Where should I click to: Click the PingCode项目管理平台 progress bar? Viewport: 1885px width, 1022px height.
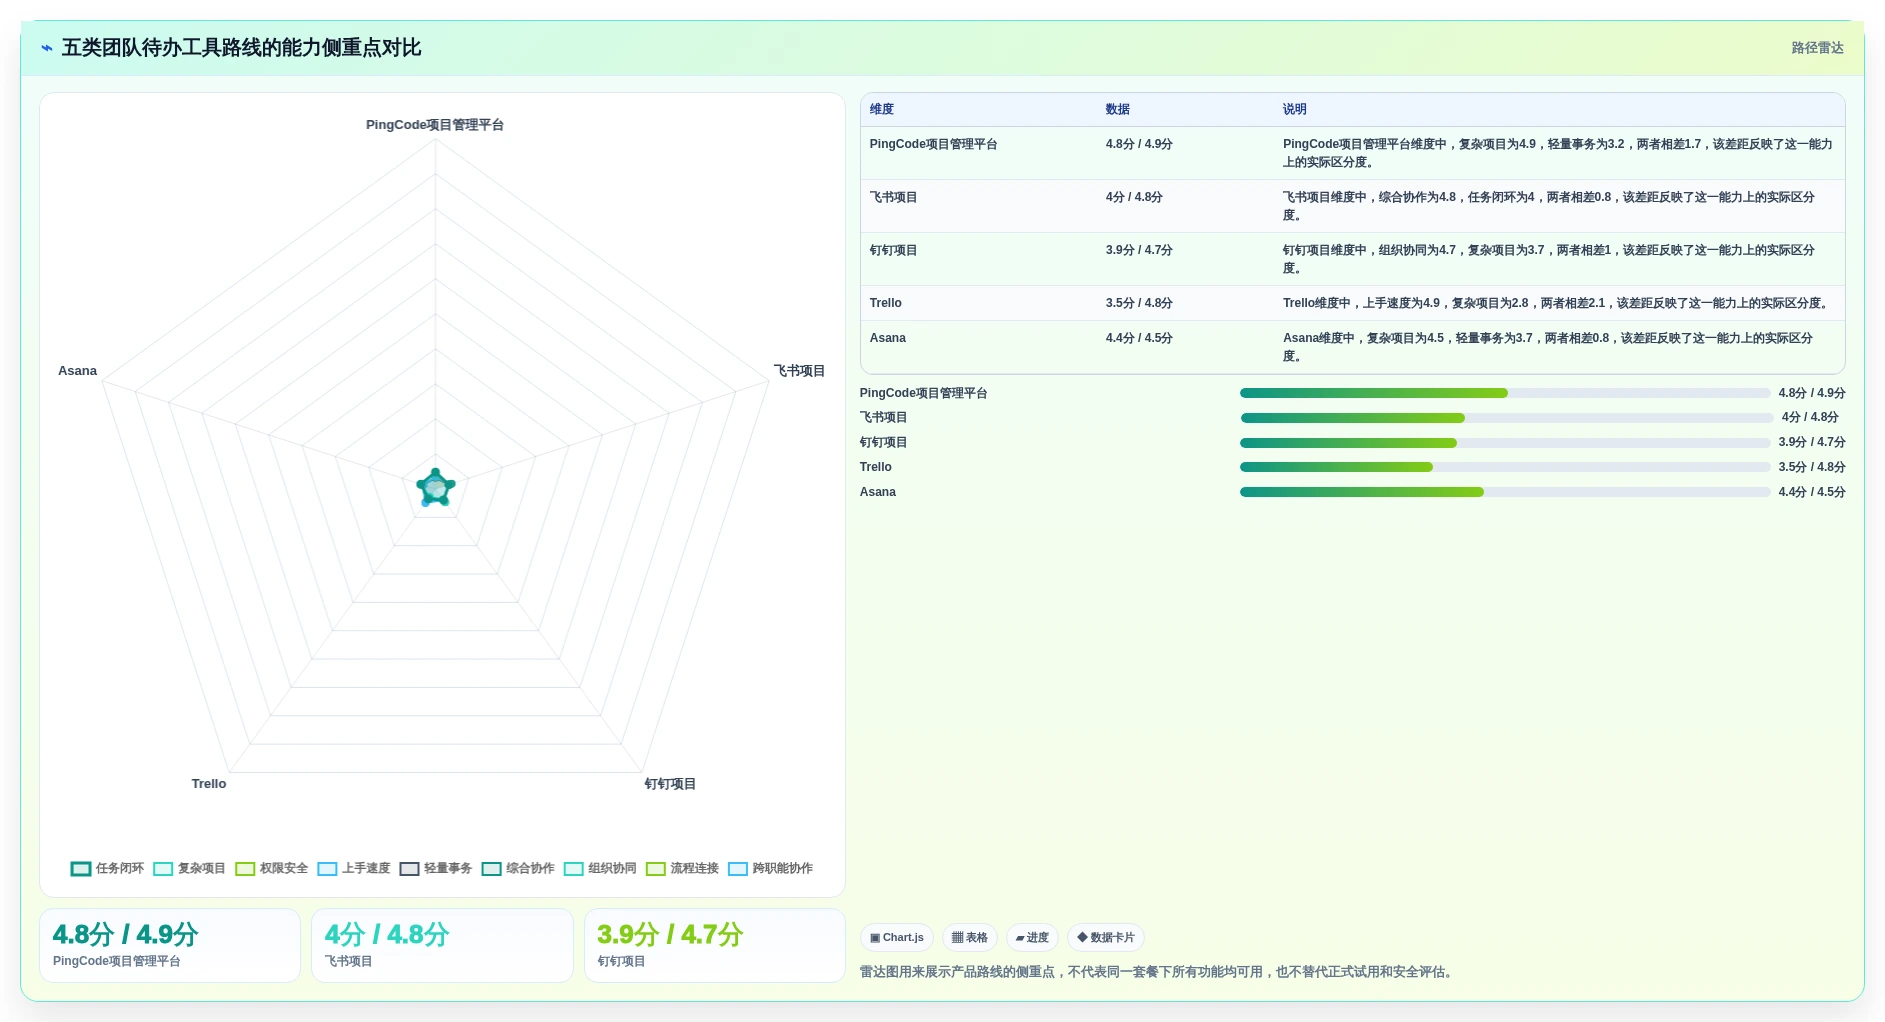point(1505,393)
